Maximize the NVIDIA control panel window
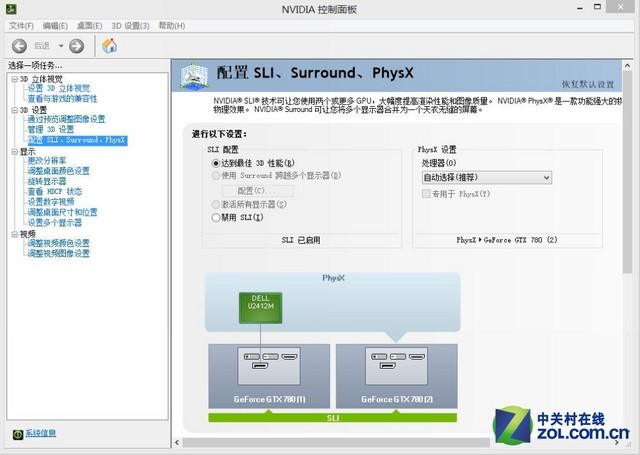This screenshot has height=455, width=640. (597, 7)
